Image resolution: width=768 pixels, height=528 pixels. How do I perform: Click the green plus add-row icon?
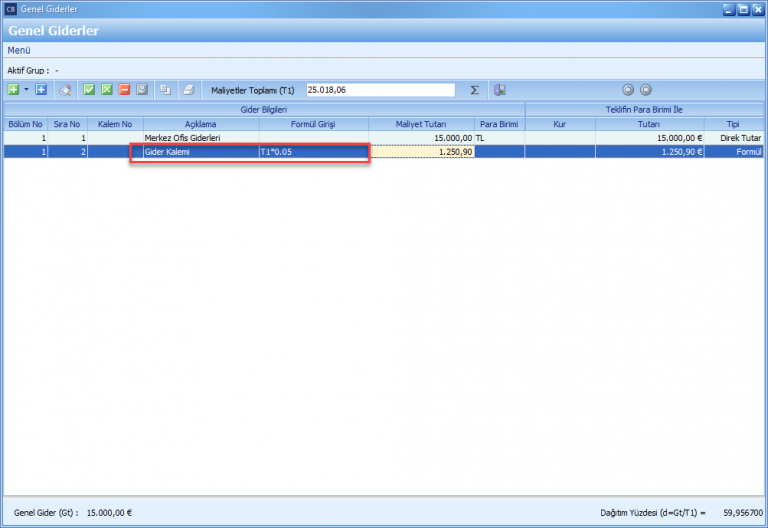pyautogui.click(x=13, y=90)
